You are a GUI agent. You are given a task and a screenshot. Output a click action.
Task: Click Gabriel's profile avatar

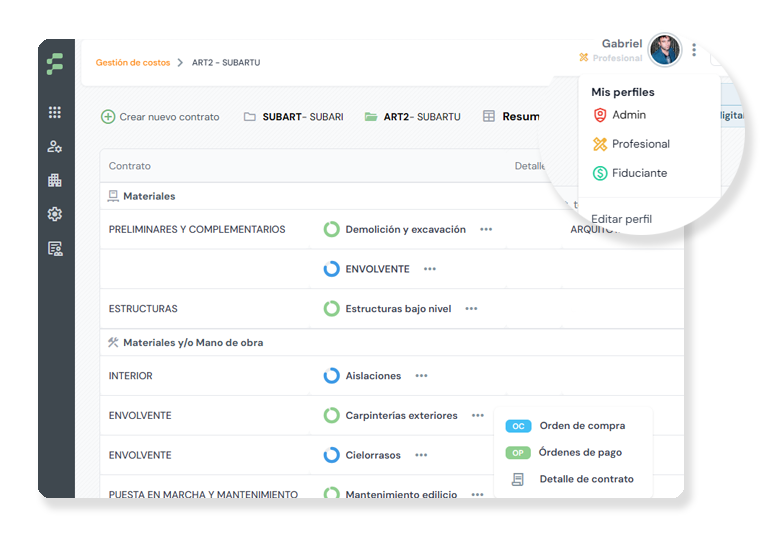(x=664, y=50)
